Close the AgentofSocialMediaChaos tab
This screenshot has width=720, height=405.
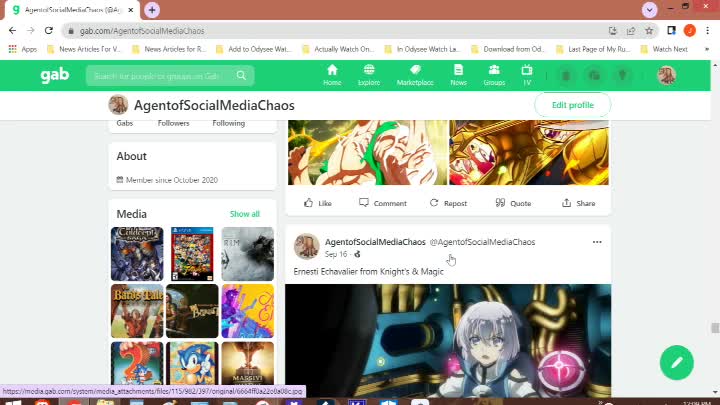130,10
